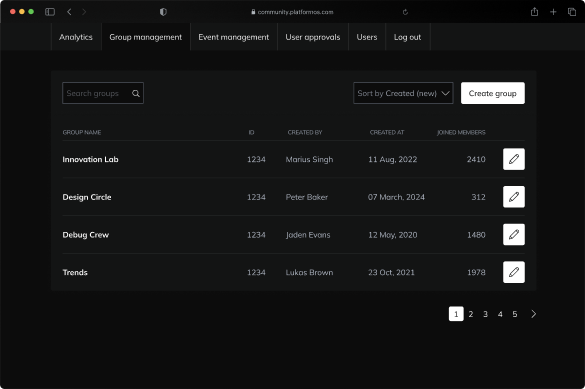585x389 pixels.
Task: Show the tab overview icon
Action: 572,12
